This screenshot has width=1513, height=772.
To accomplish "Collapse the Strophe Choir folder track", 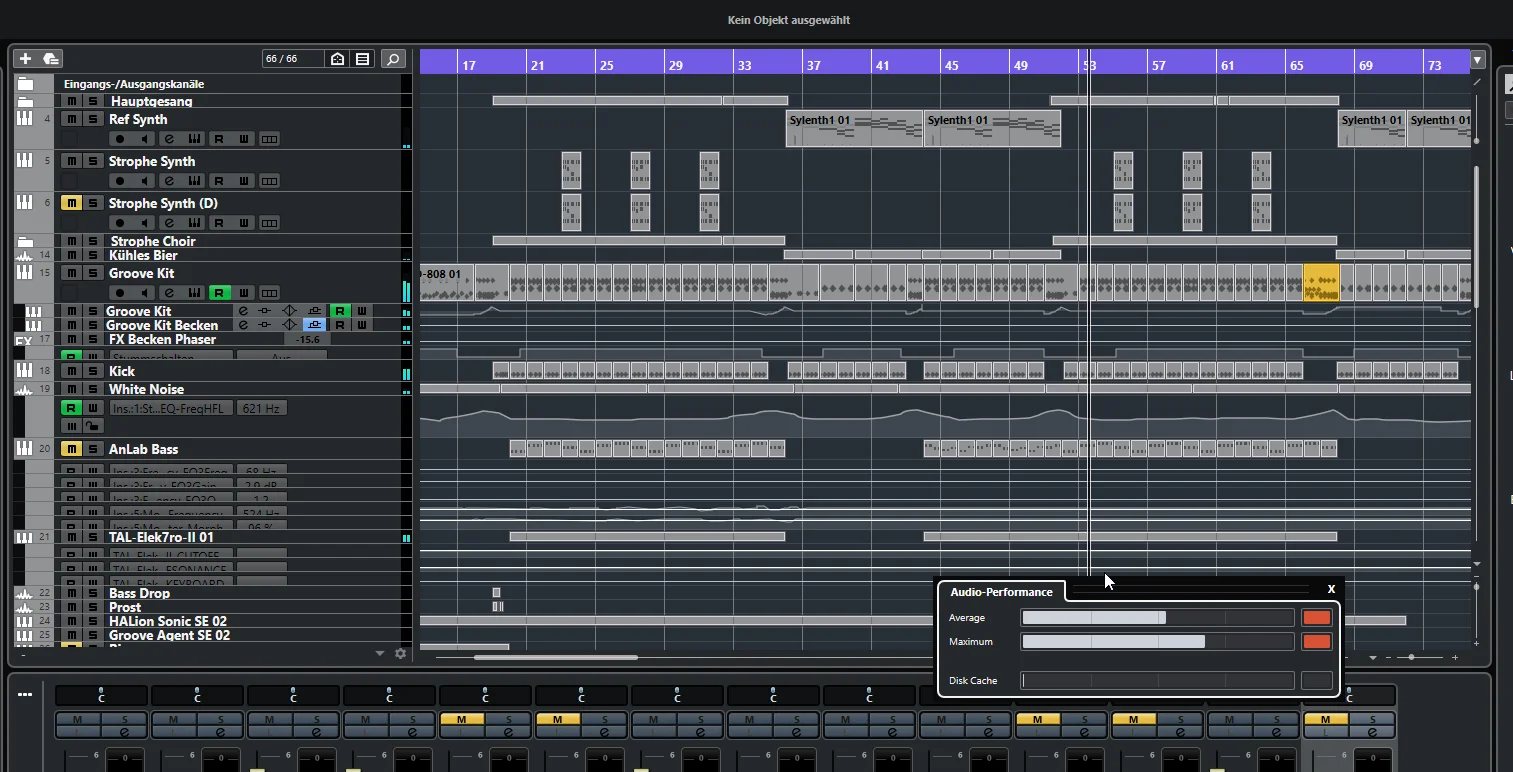I will 25,241.
